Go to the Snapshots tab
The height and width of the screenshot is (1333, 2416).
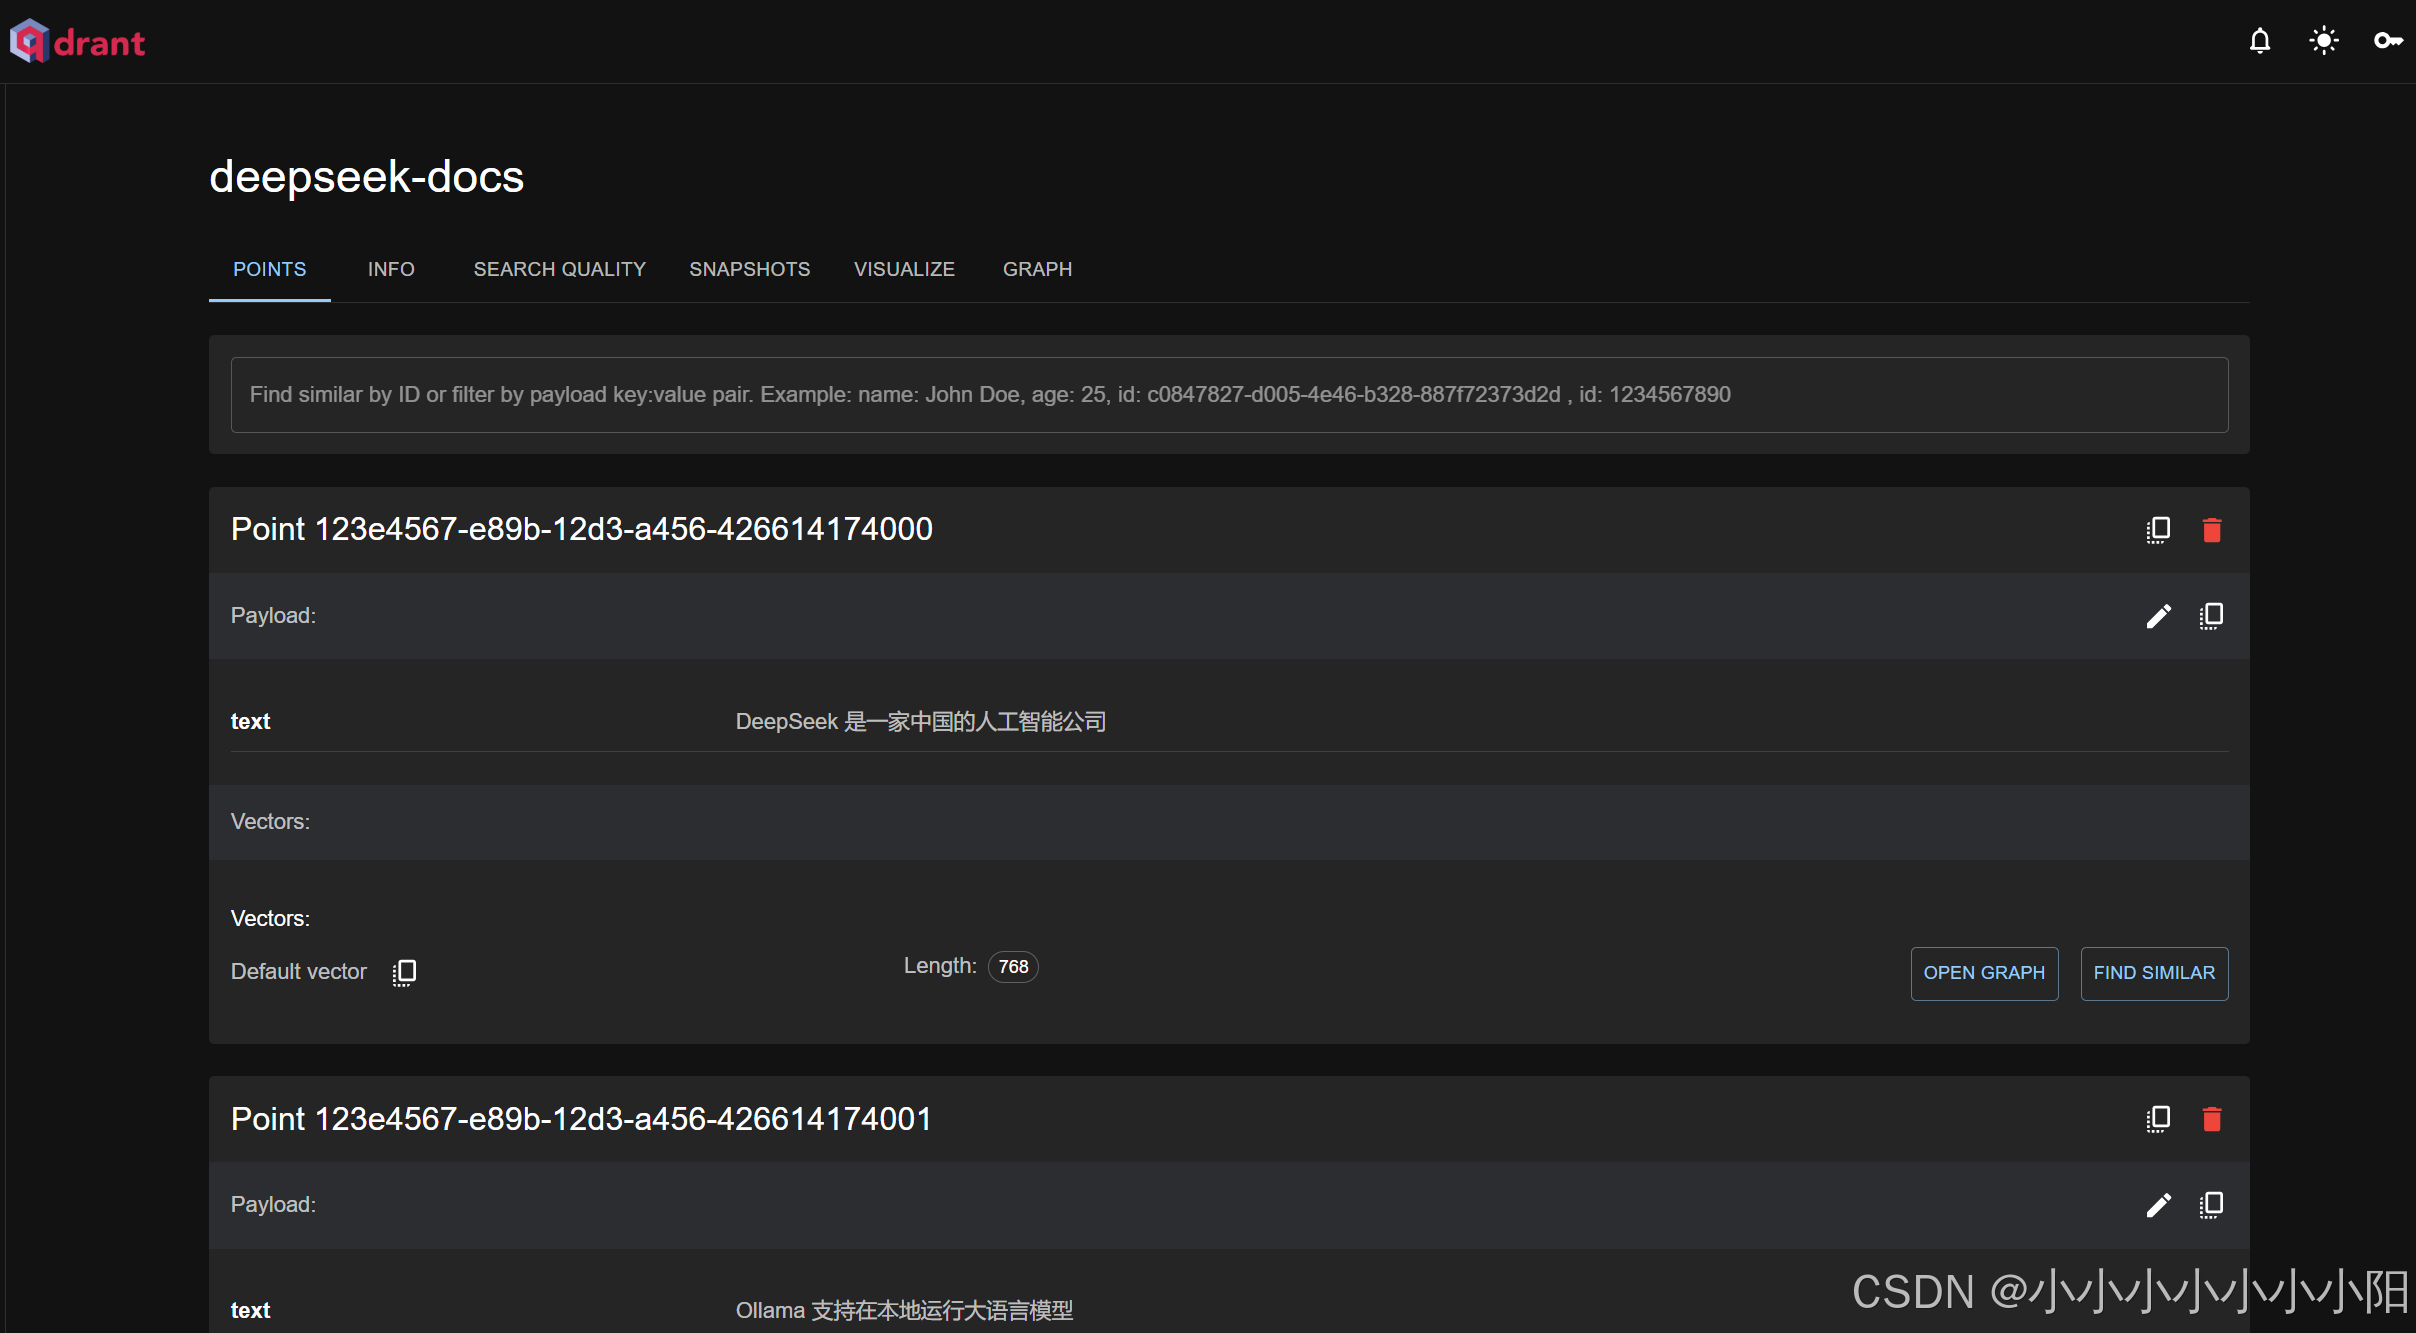point(750,269)
